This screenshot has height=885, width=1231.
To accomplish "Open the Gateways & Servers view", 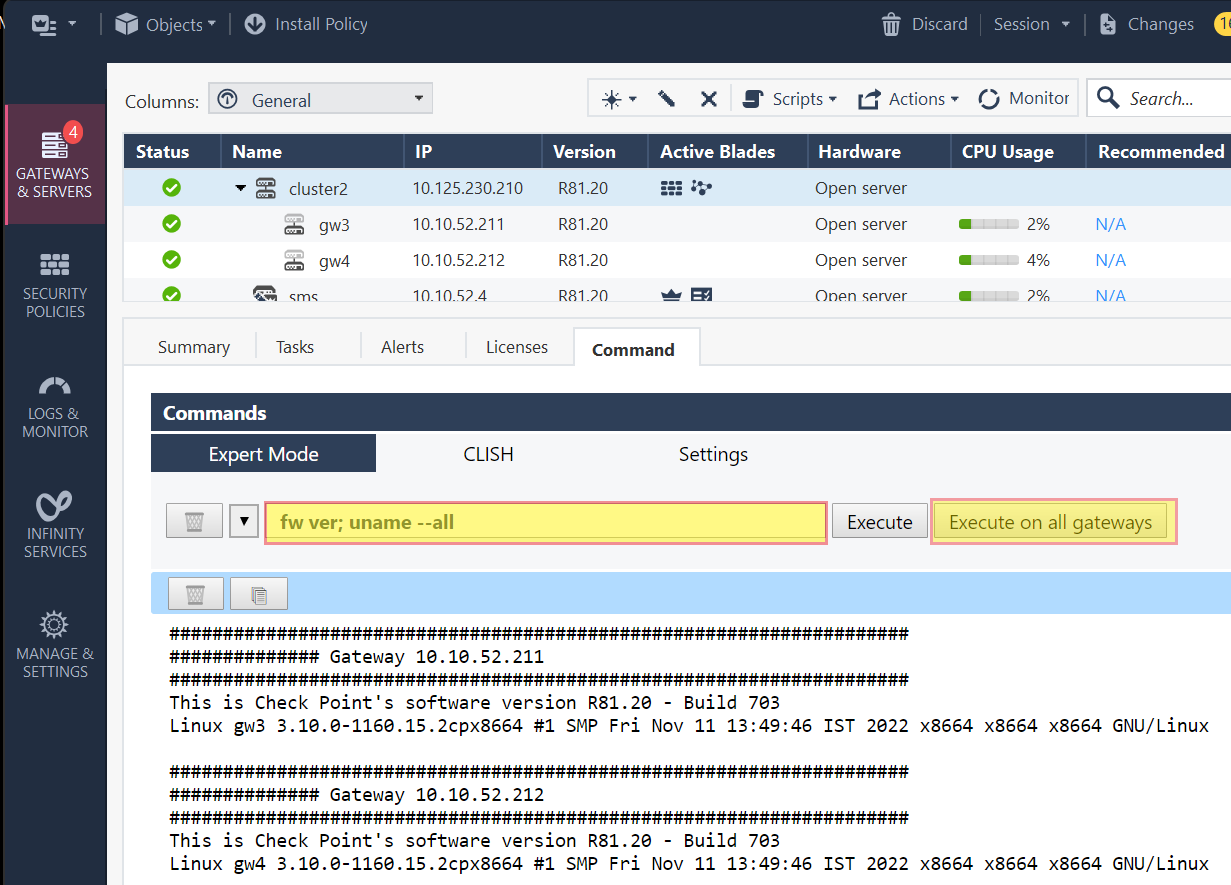I will 54,164.
